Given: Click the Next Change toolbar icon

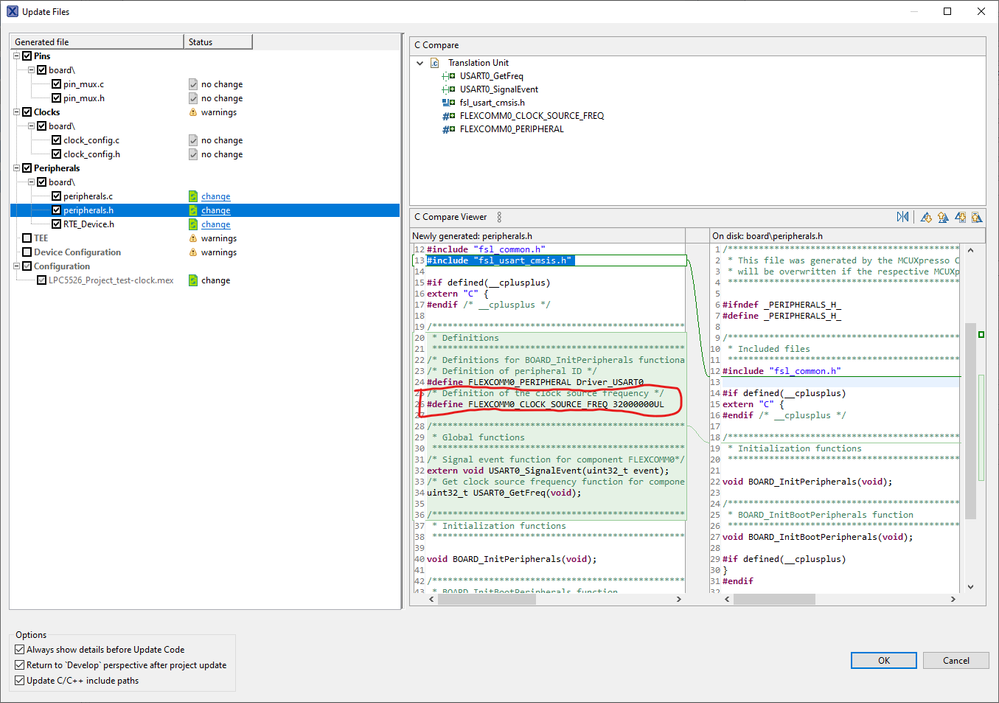Looking at the screenshot, I should coord(960,217).
